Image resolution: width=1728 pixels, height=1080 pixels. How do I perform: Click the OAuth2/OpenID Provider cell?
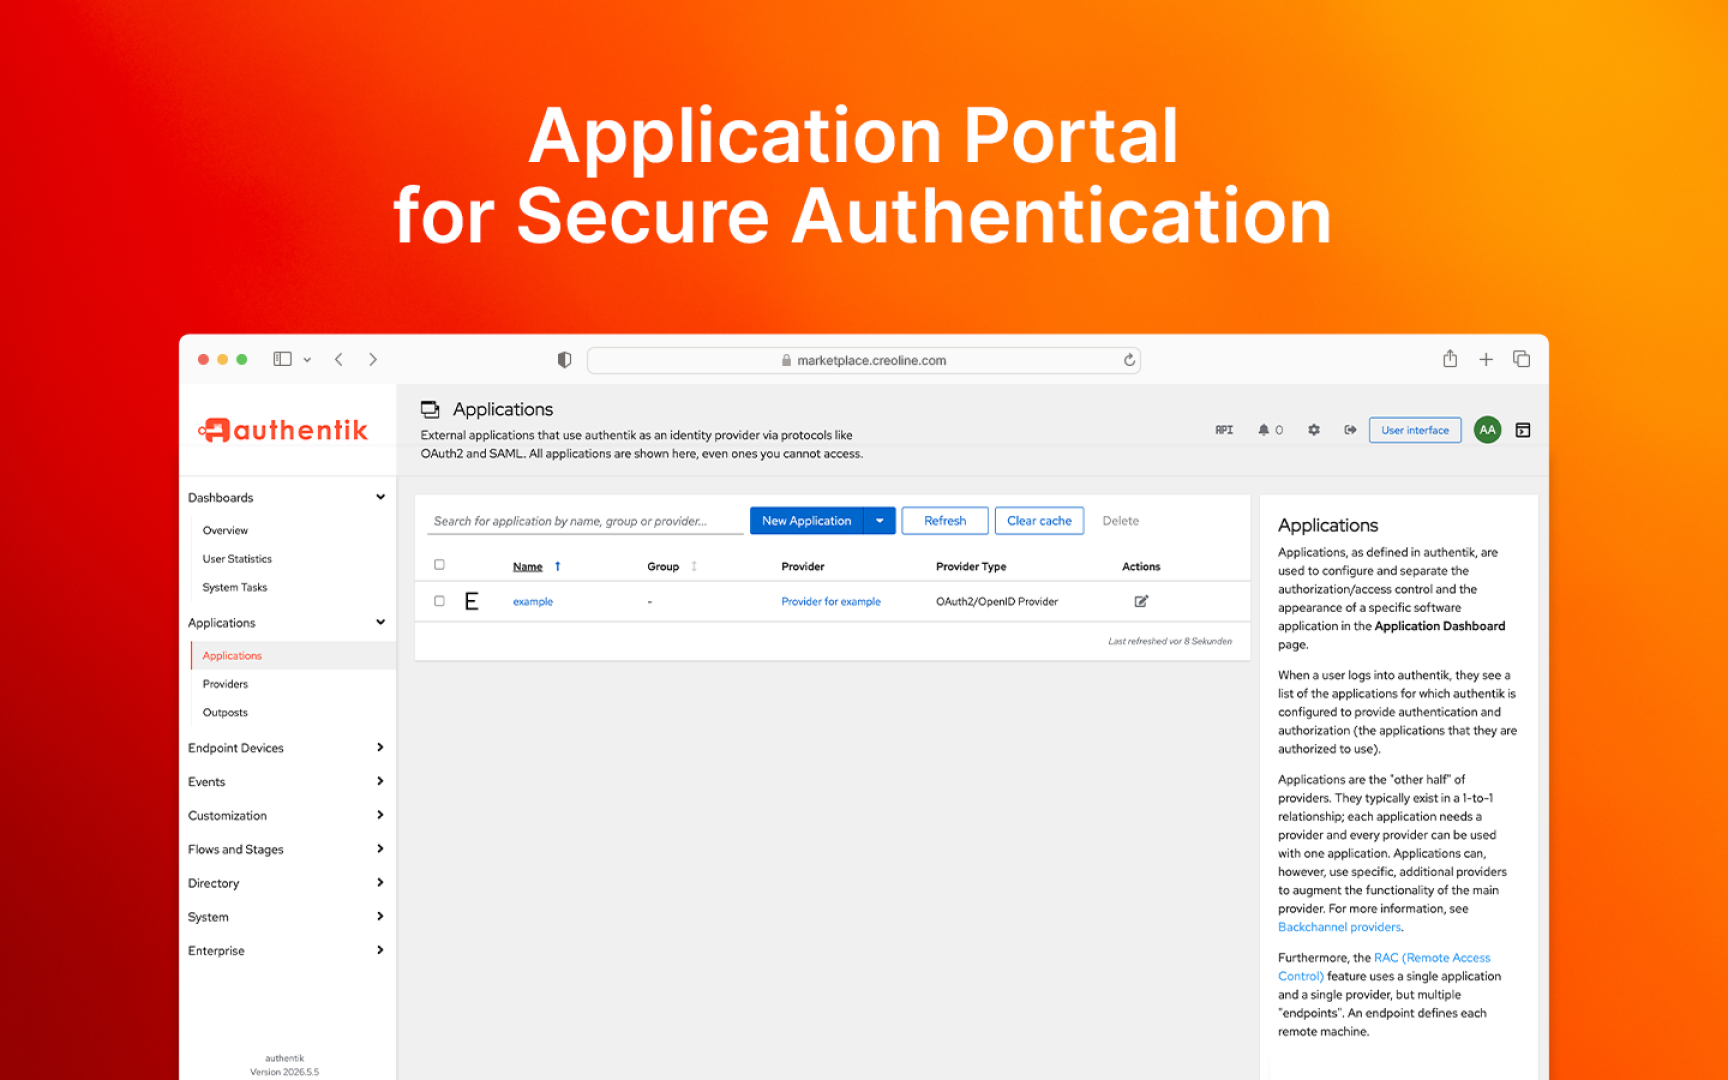pos(997,601)
